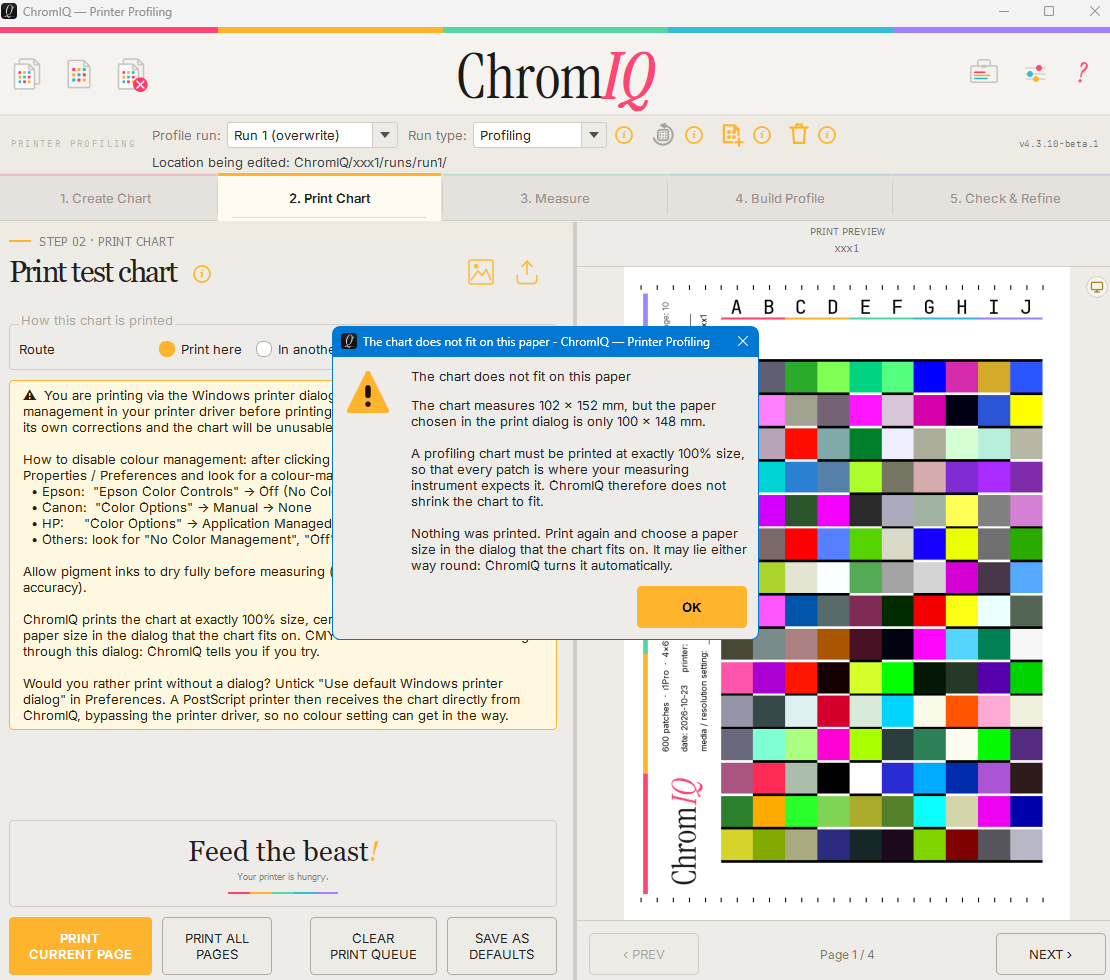The image size is (1110, 980).
Task: Select the Print here radio button
Action: click(x=166, y=349)
